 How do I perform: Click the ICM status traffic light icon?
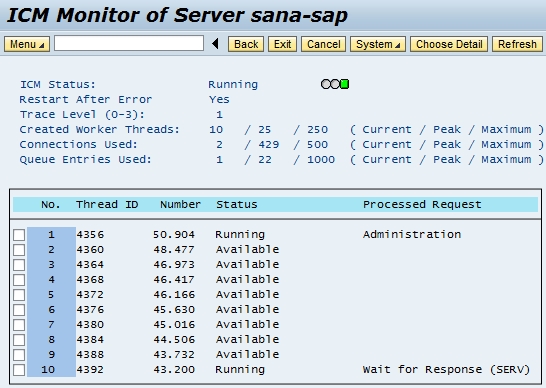pos(335,84)
